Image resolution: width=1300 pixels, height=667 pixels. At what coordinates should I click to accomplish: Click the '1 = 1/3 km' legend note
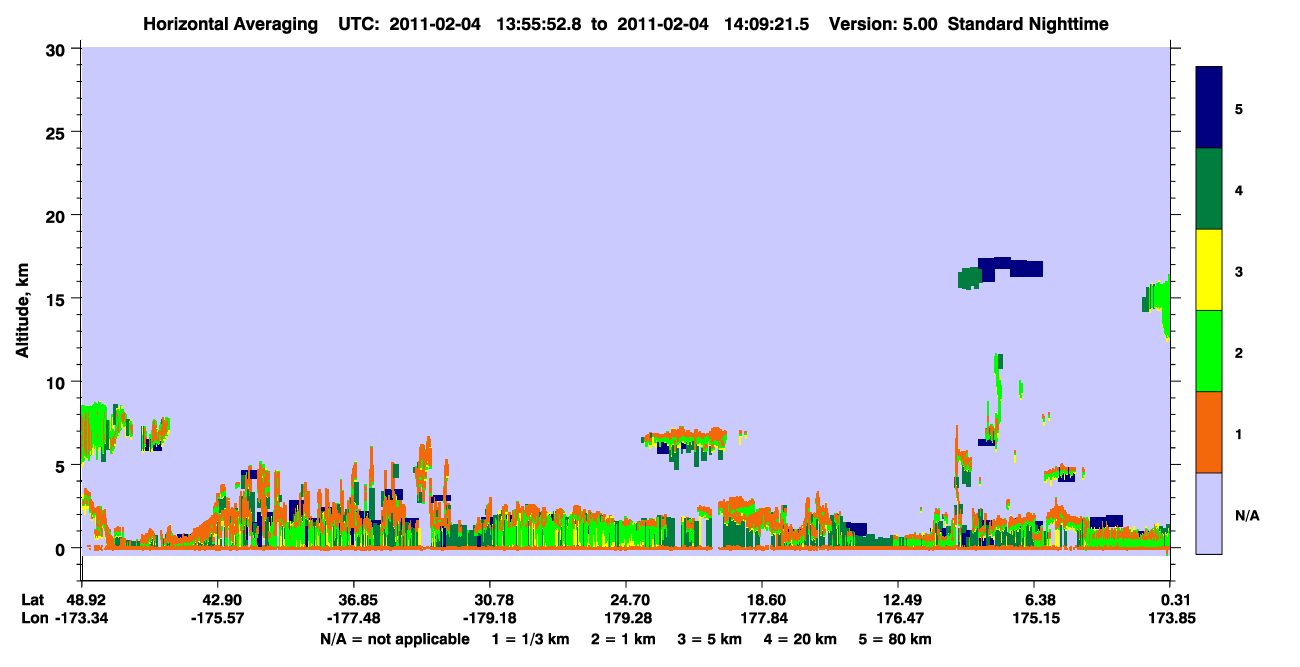pyautogui.click(x=530, y=638)
